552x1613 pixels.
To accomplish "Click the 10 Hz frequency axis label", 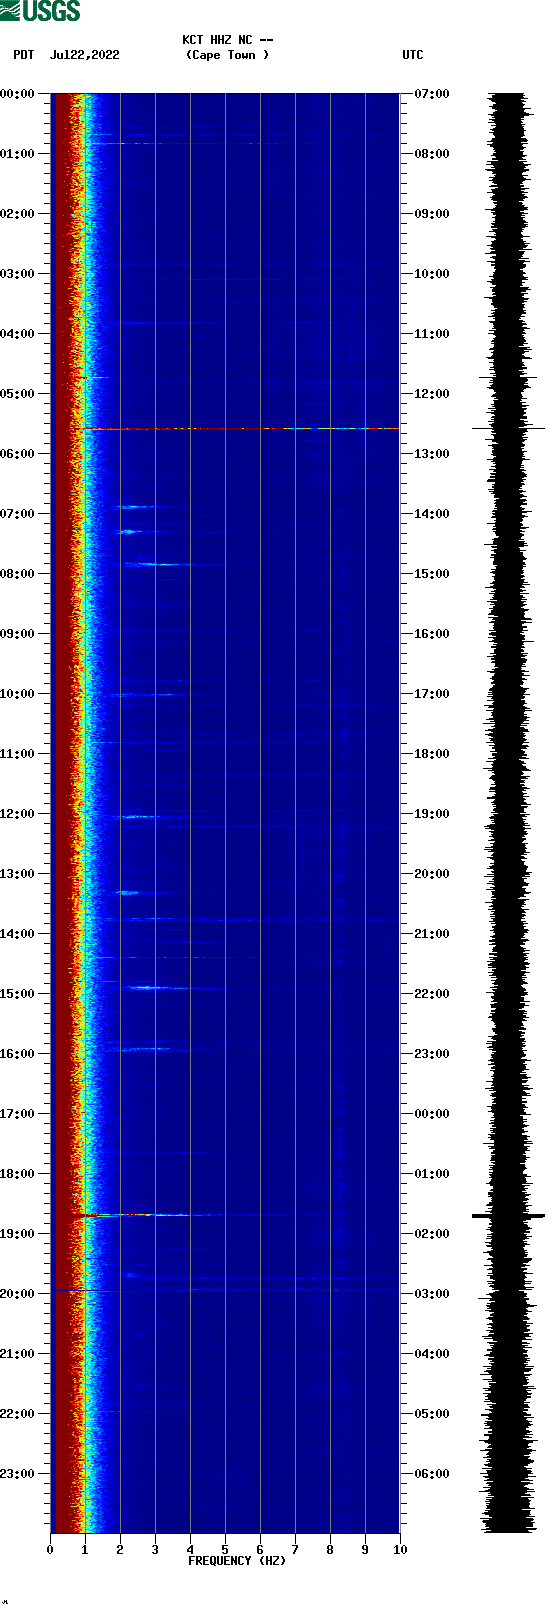I will pyautogui.click(x=400, y=1550).
